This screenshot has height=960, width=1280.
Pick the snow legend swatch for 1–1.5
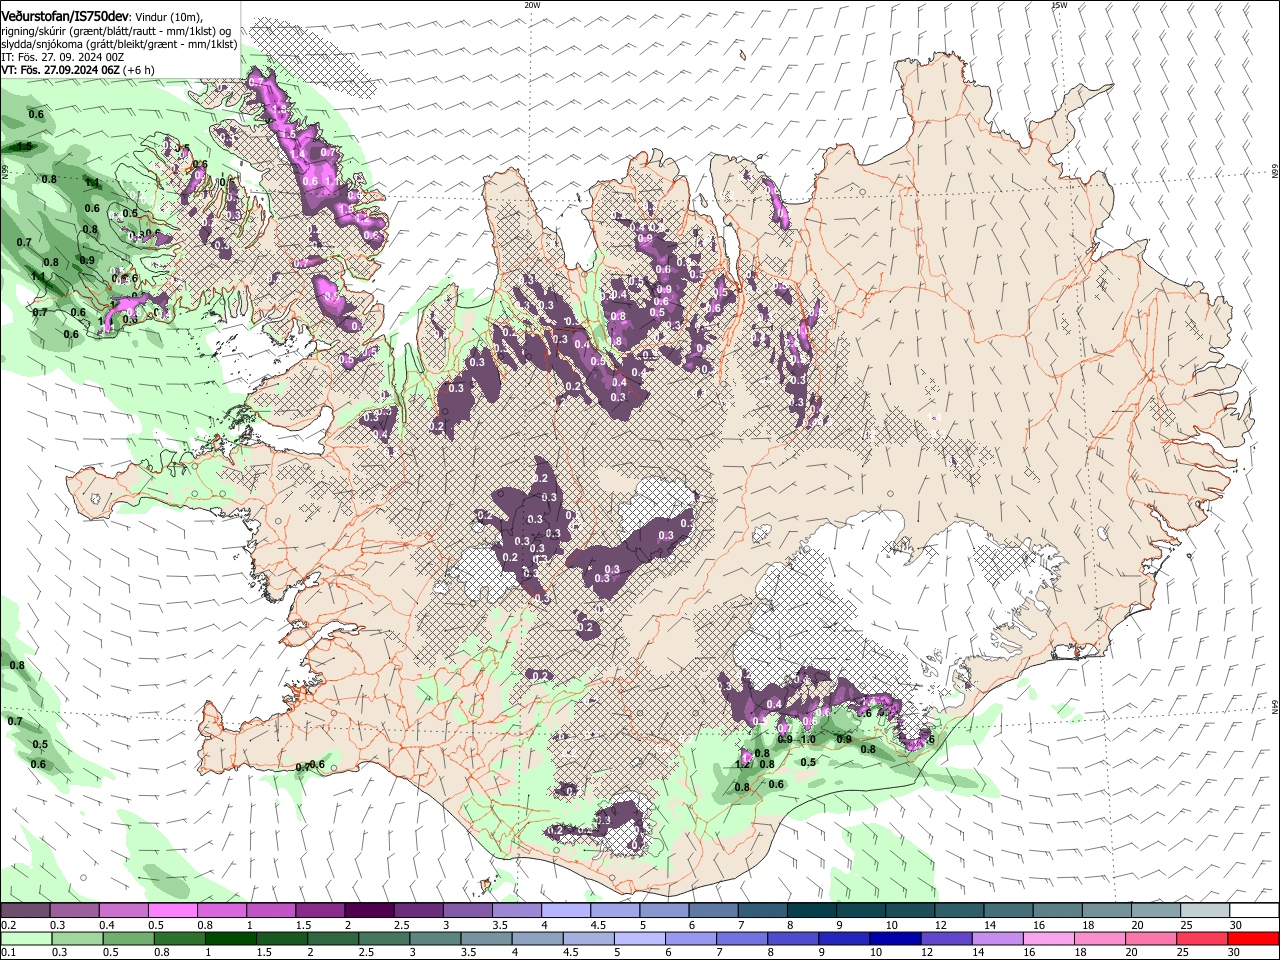270,911
